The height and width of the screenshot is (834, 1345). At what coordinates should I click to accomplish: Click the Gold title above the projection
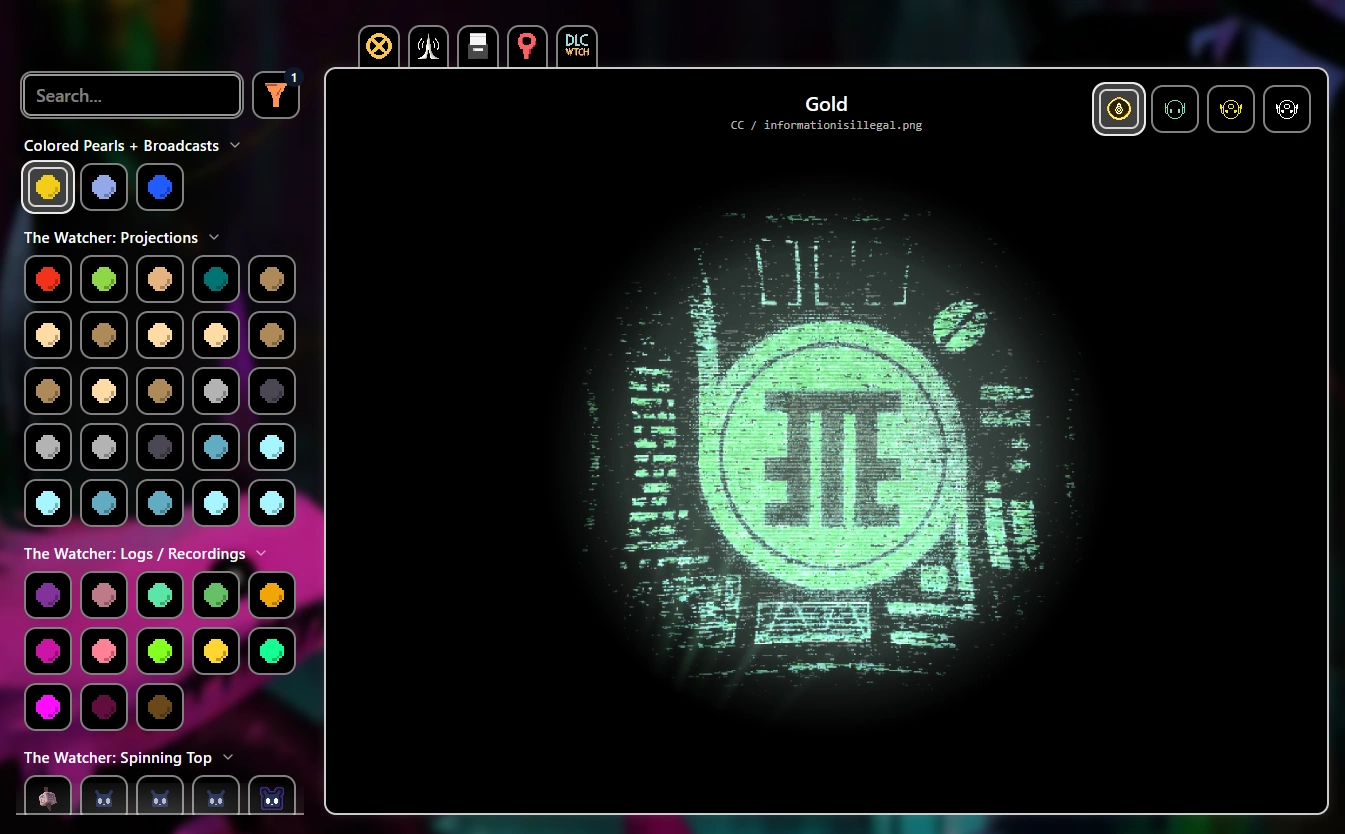click(827, 104)
